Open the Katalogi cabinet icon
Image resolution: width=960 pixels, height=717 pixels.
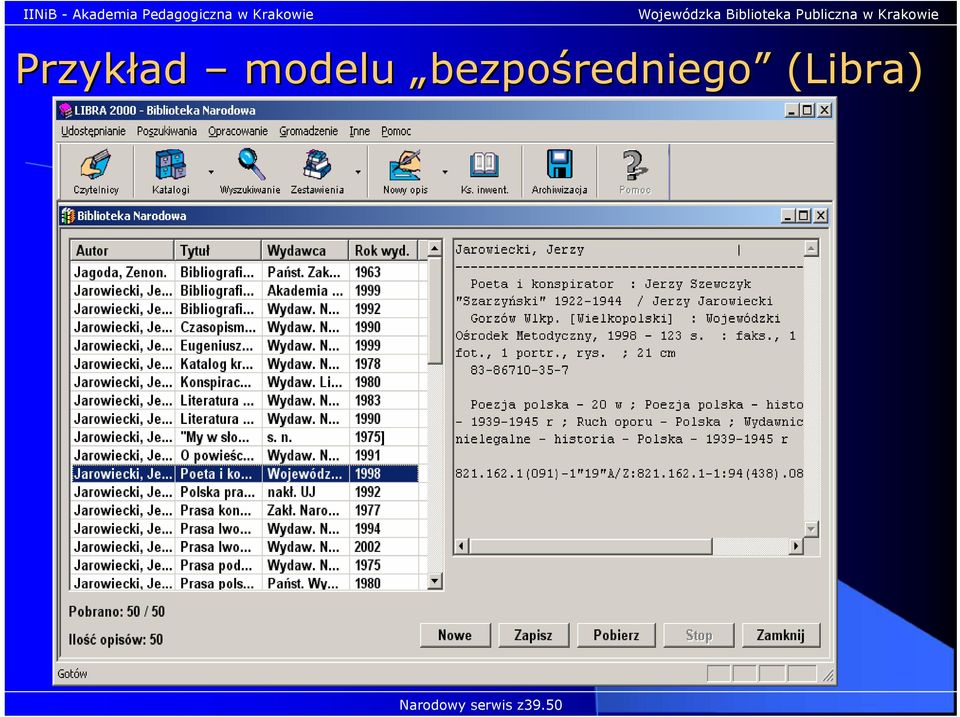tap(170, 165)
